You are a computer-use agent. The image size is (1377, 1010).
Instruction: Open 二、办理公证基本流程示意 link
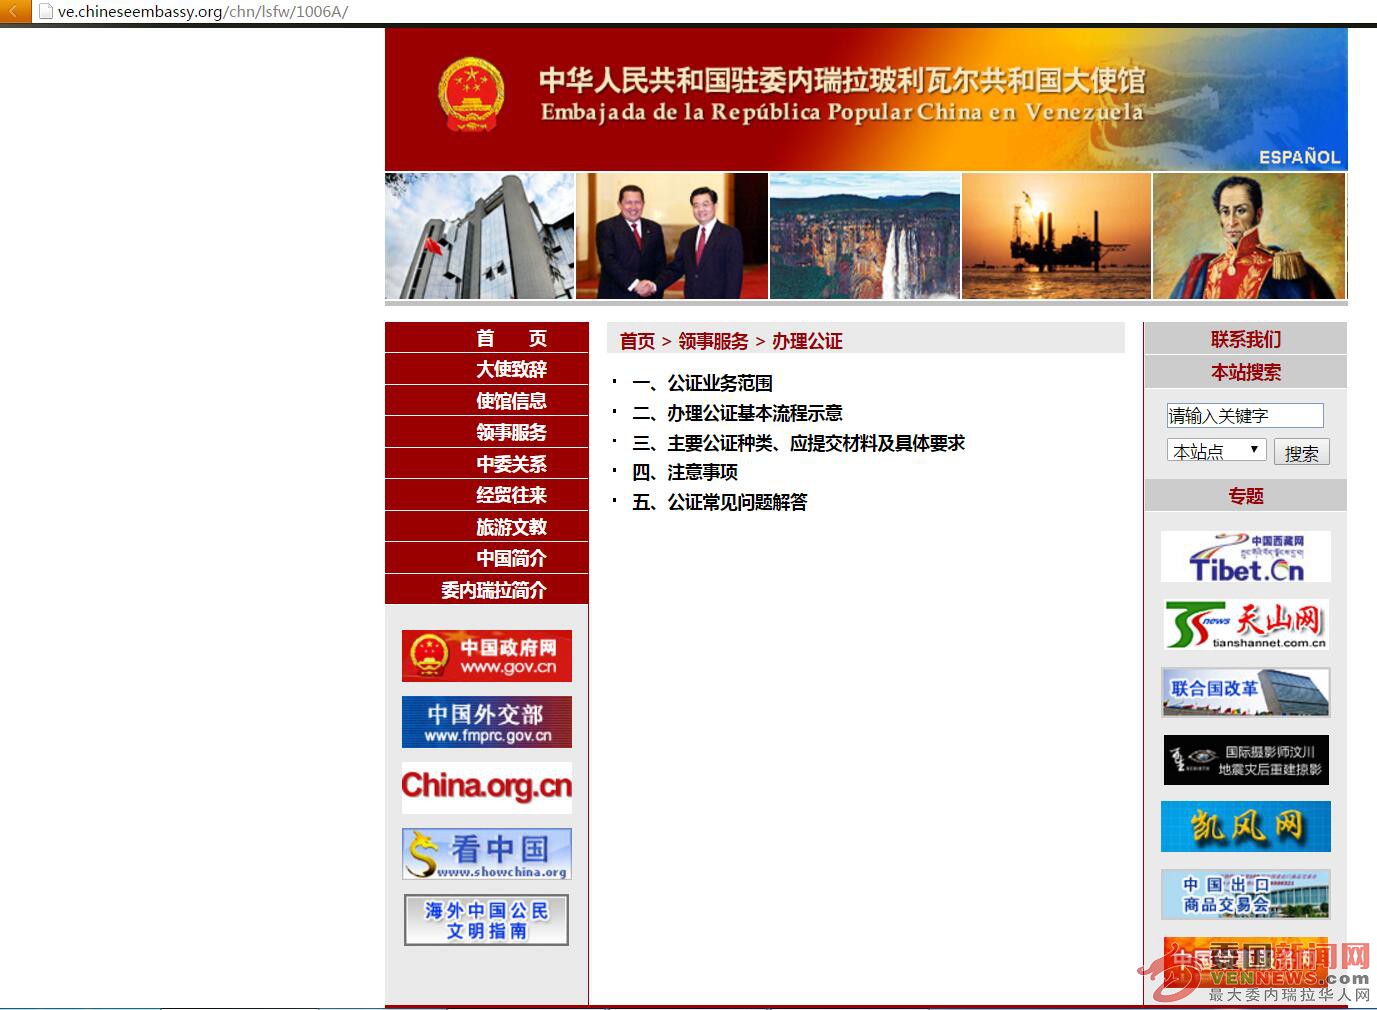point(737,413)
